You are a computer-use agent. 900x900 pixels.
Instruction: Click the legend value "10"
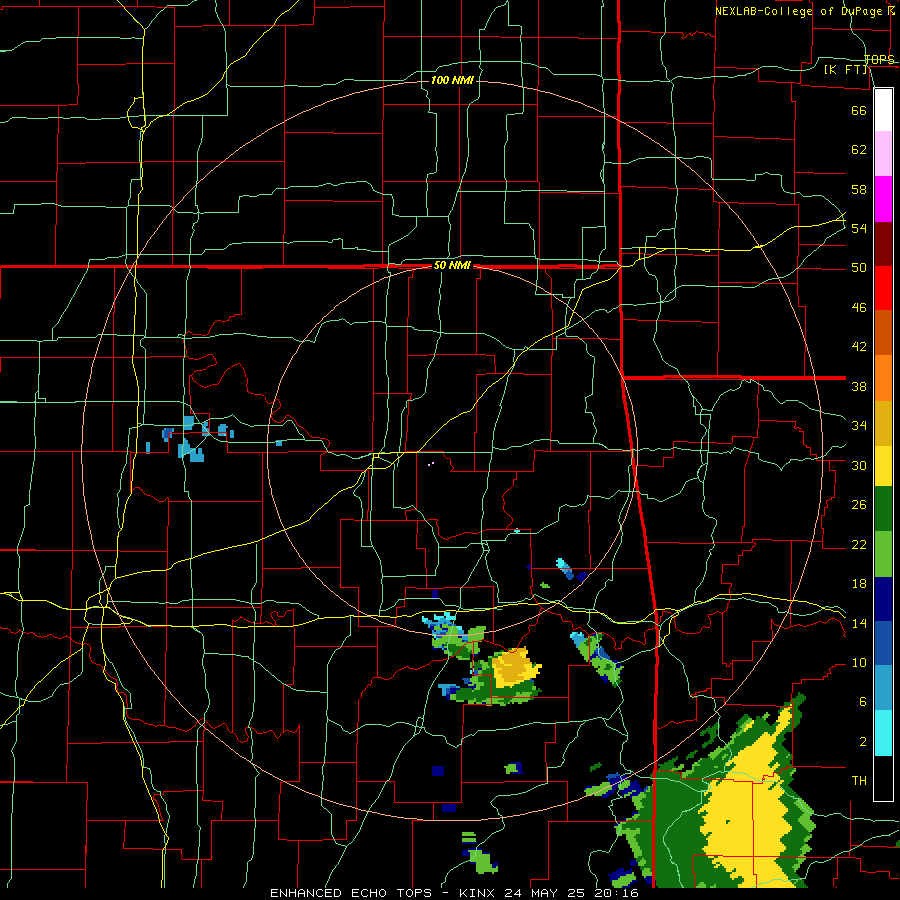pyautogui.click(x=859, y=663)
